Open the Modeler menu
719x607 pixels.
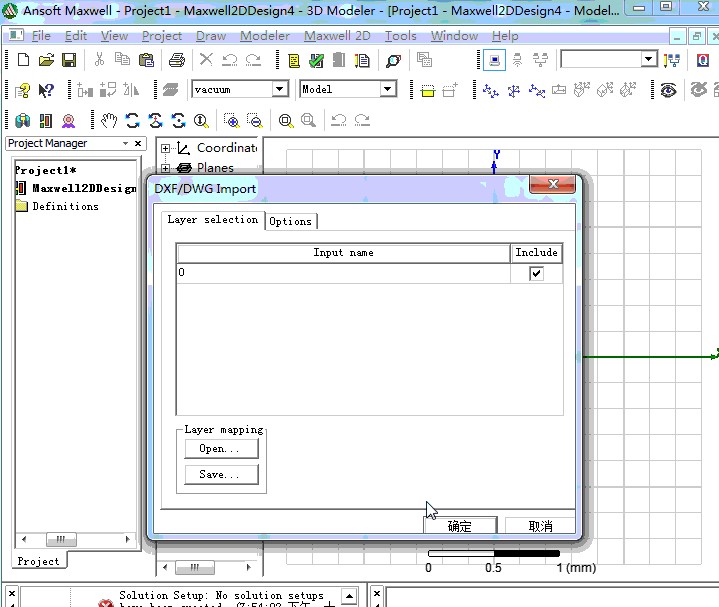(265, 36)
